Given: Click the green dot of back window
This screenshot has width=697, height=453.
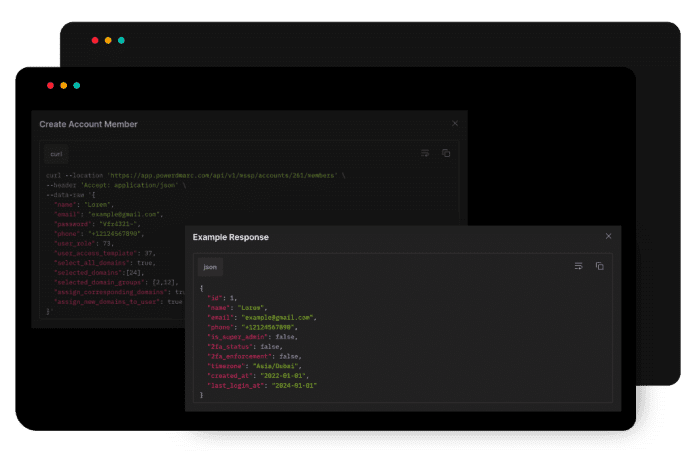Looking at the screenshot, I should point(121,40).
